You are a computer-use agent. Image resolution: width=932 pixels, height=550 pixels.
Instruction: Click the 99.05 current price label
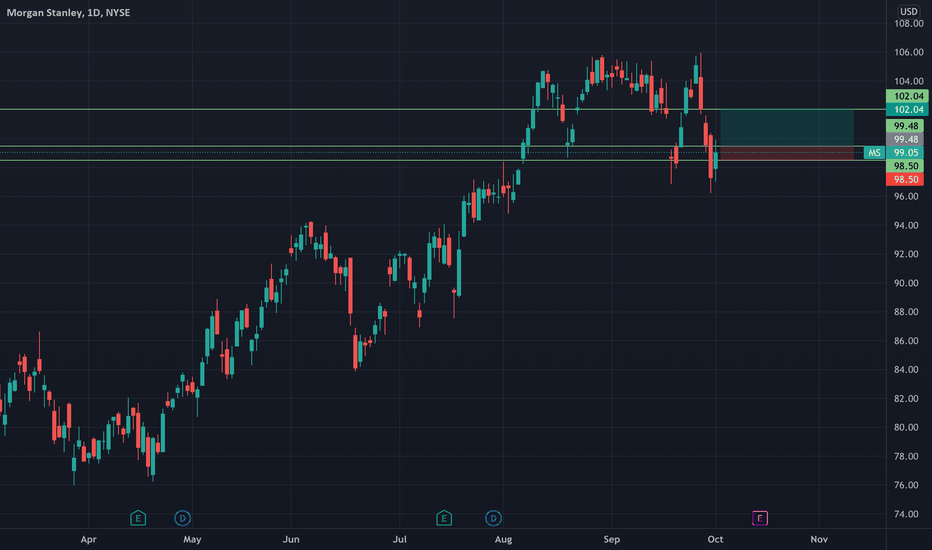[x=905, y=153]
